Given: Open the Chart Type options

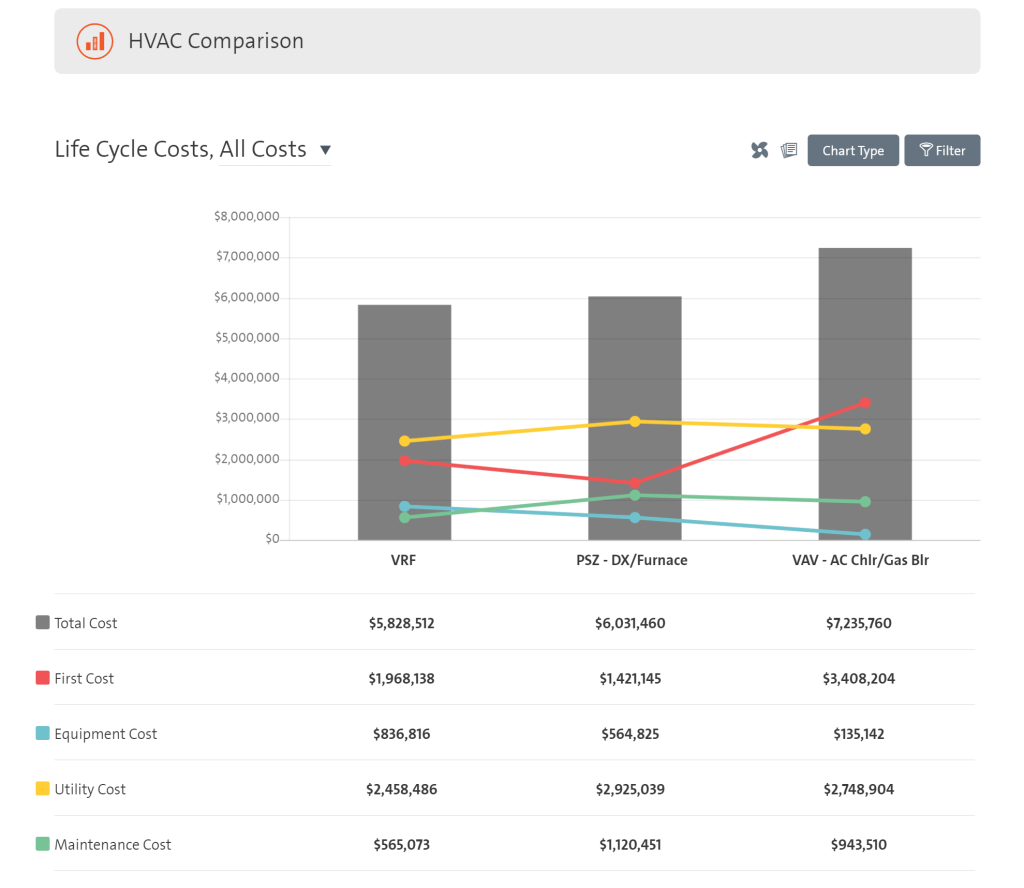Looking at the screenshot, I should [x=853, y=150].
